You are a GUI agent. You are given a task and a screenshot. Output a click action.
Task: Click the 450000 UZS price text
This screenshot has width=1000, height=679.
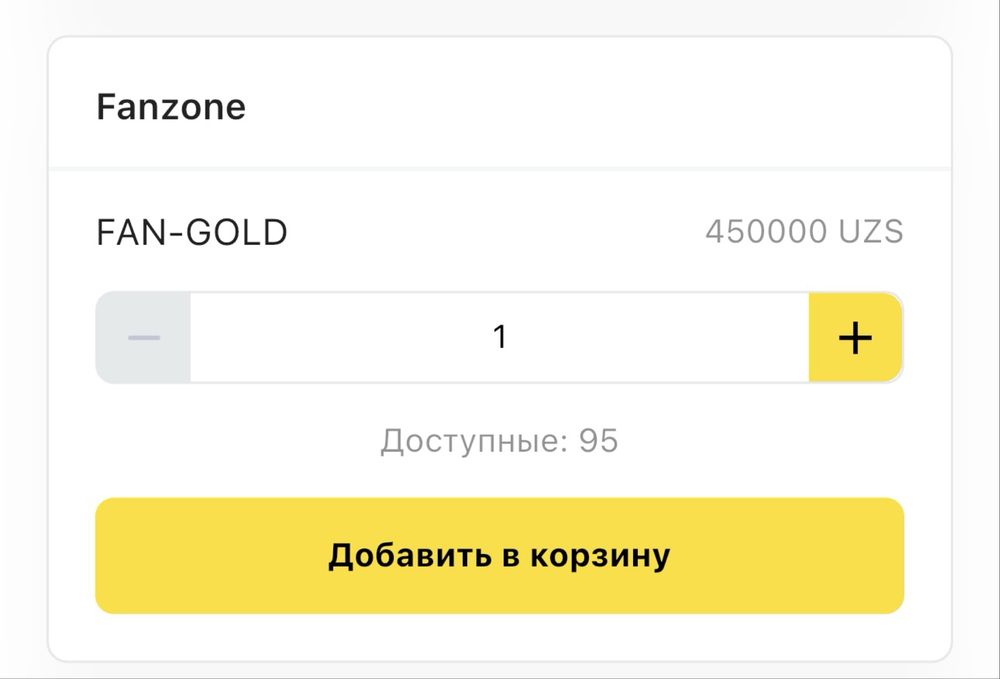[804, 232]
